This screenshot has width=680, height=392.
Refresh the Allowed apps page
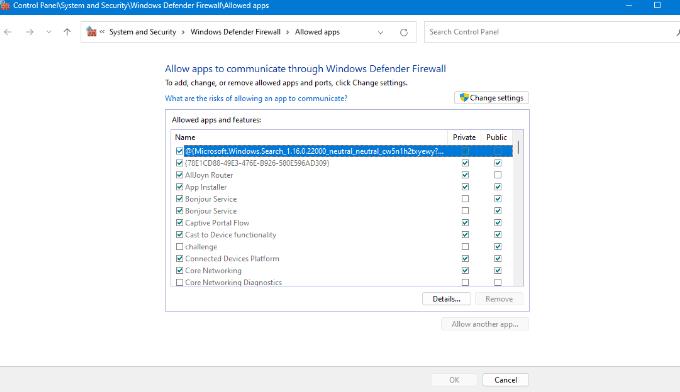coord(404,33)
